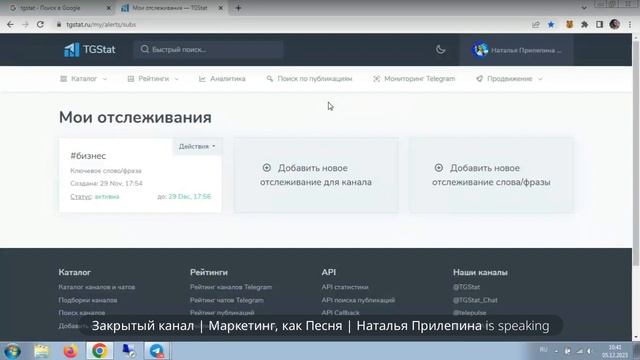
Task: Open API поиска публикаций link
Action: point(358,300)
